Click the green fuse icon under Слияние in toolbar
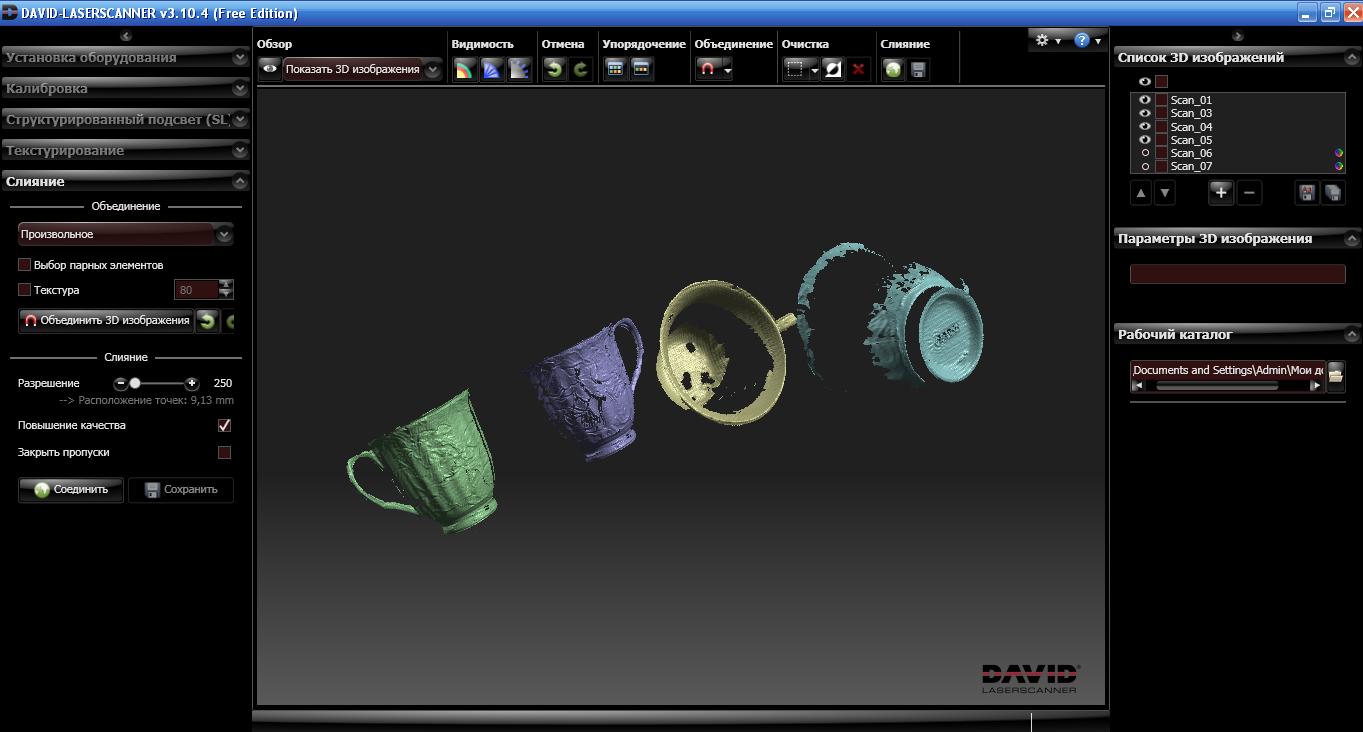 tap(893, 69)
